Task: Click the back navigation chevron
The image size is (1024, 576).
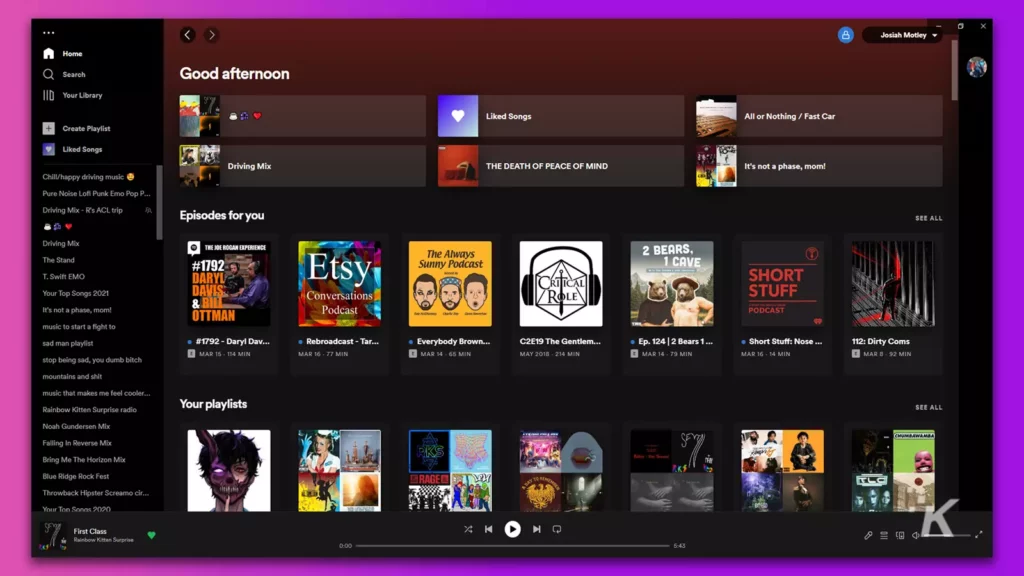Action: click(x=187, y=34)
